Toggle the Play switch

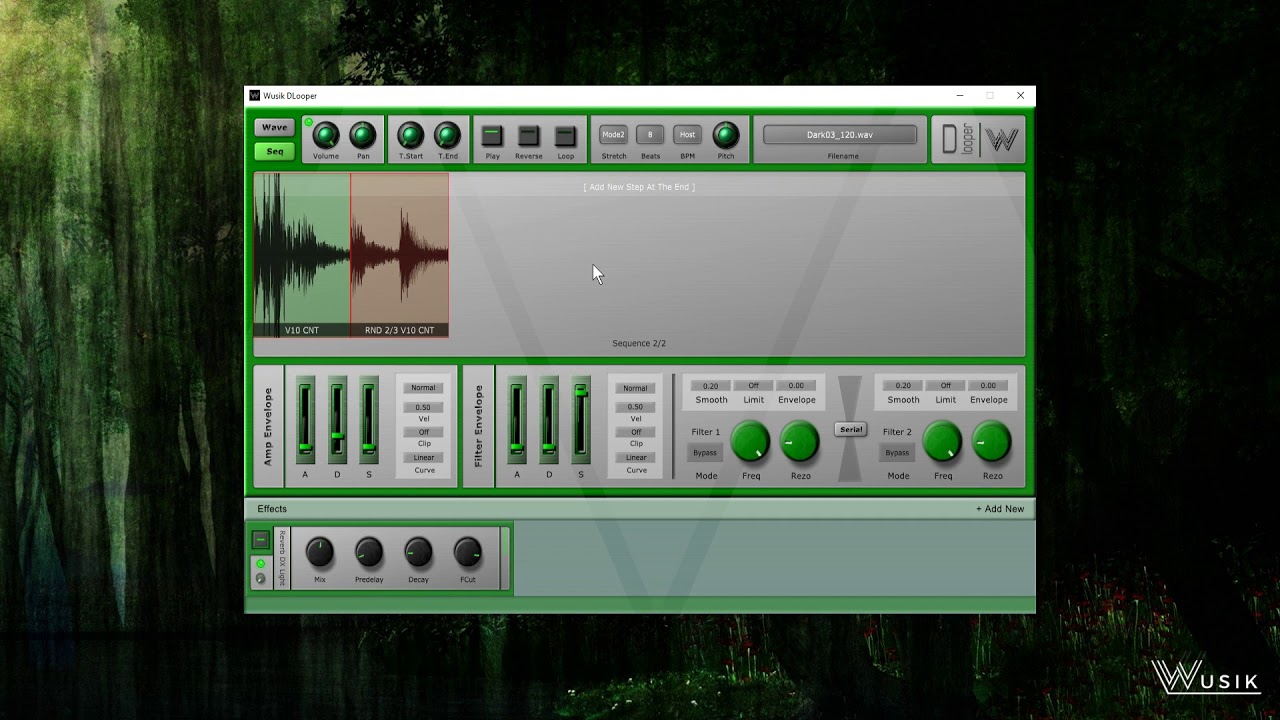[x=492, y=135]
